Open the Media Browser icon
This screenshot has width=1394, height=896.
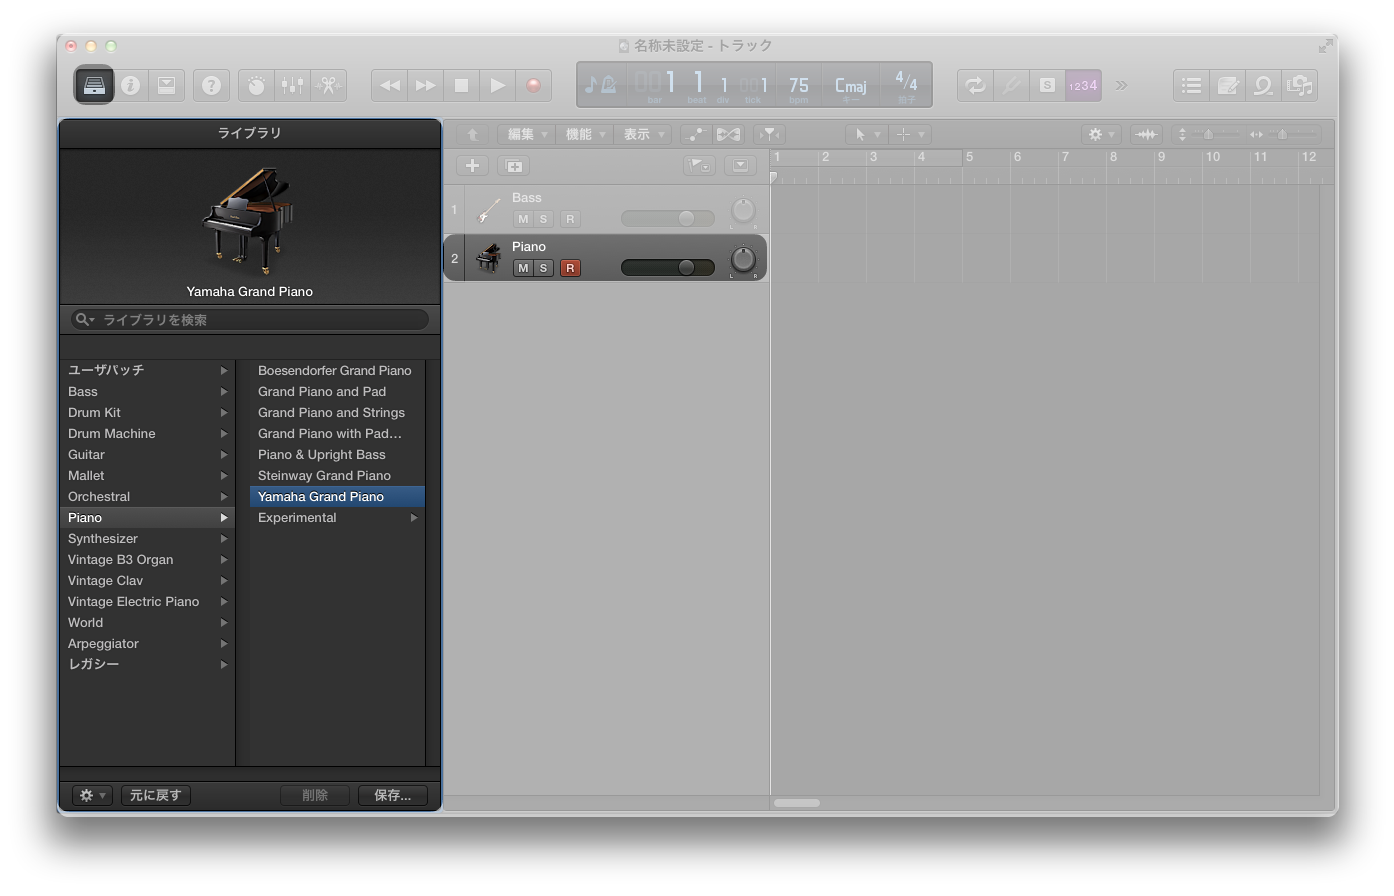pos(1300,85)
